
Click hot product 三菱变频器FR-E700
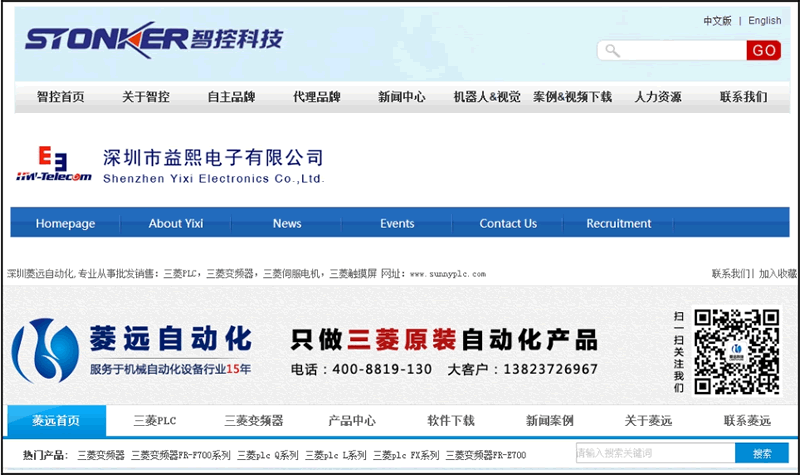[486, 455]
